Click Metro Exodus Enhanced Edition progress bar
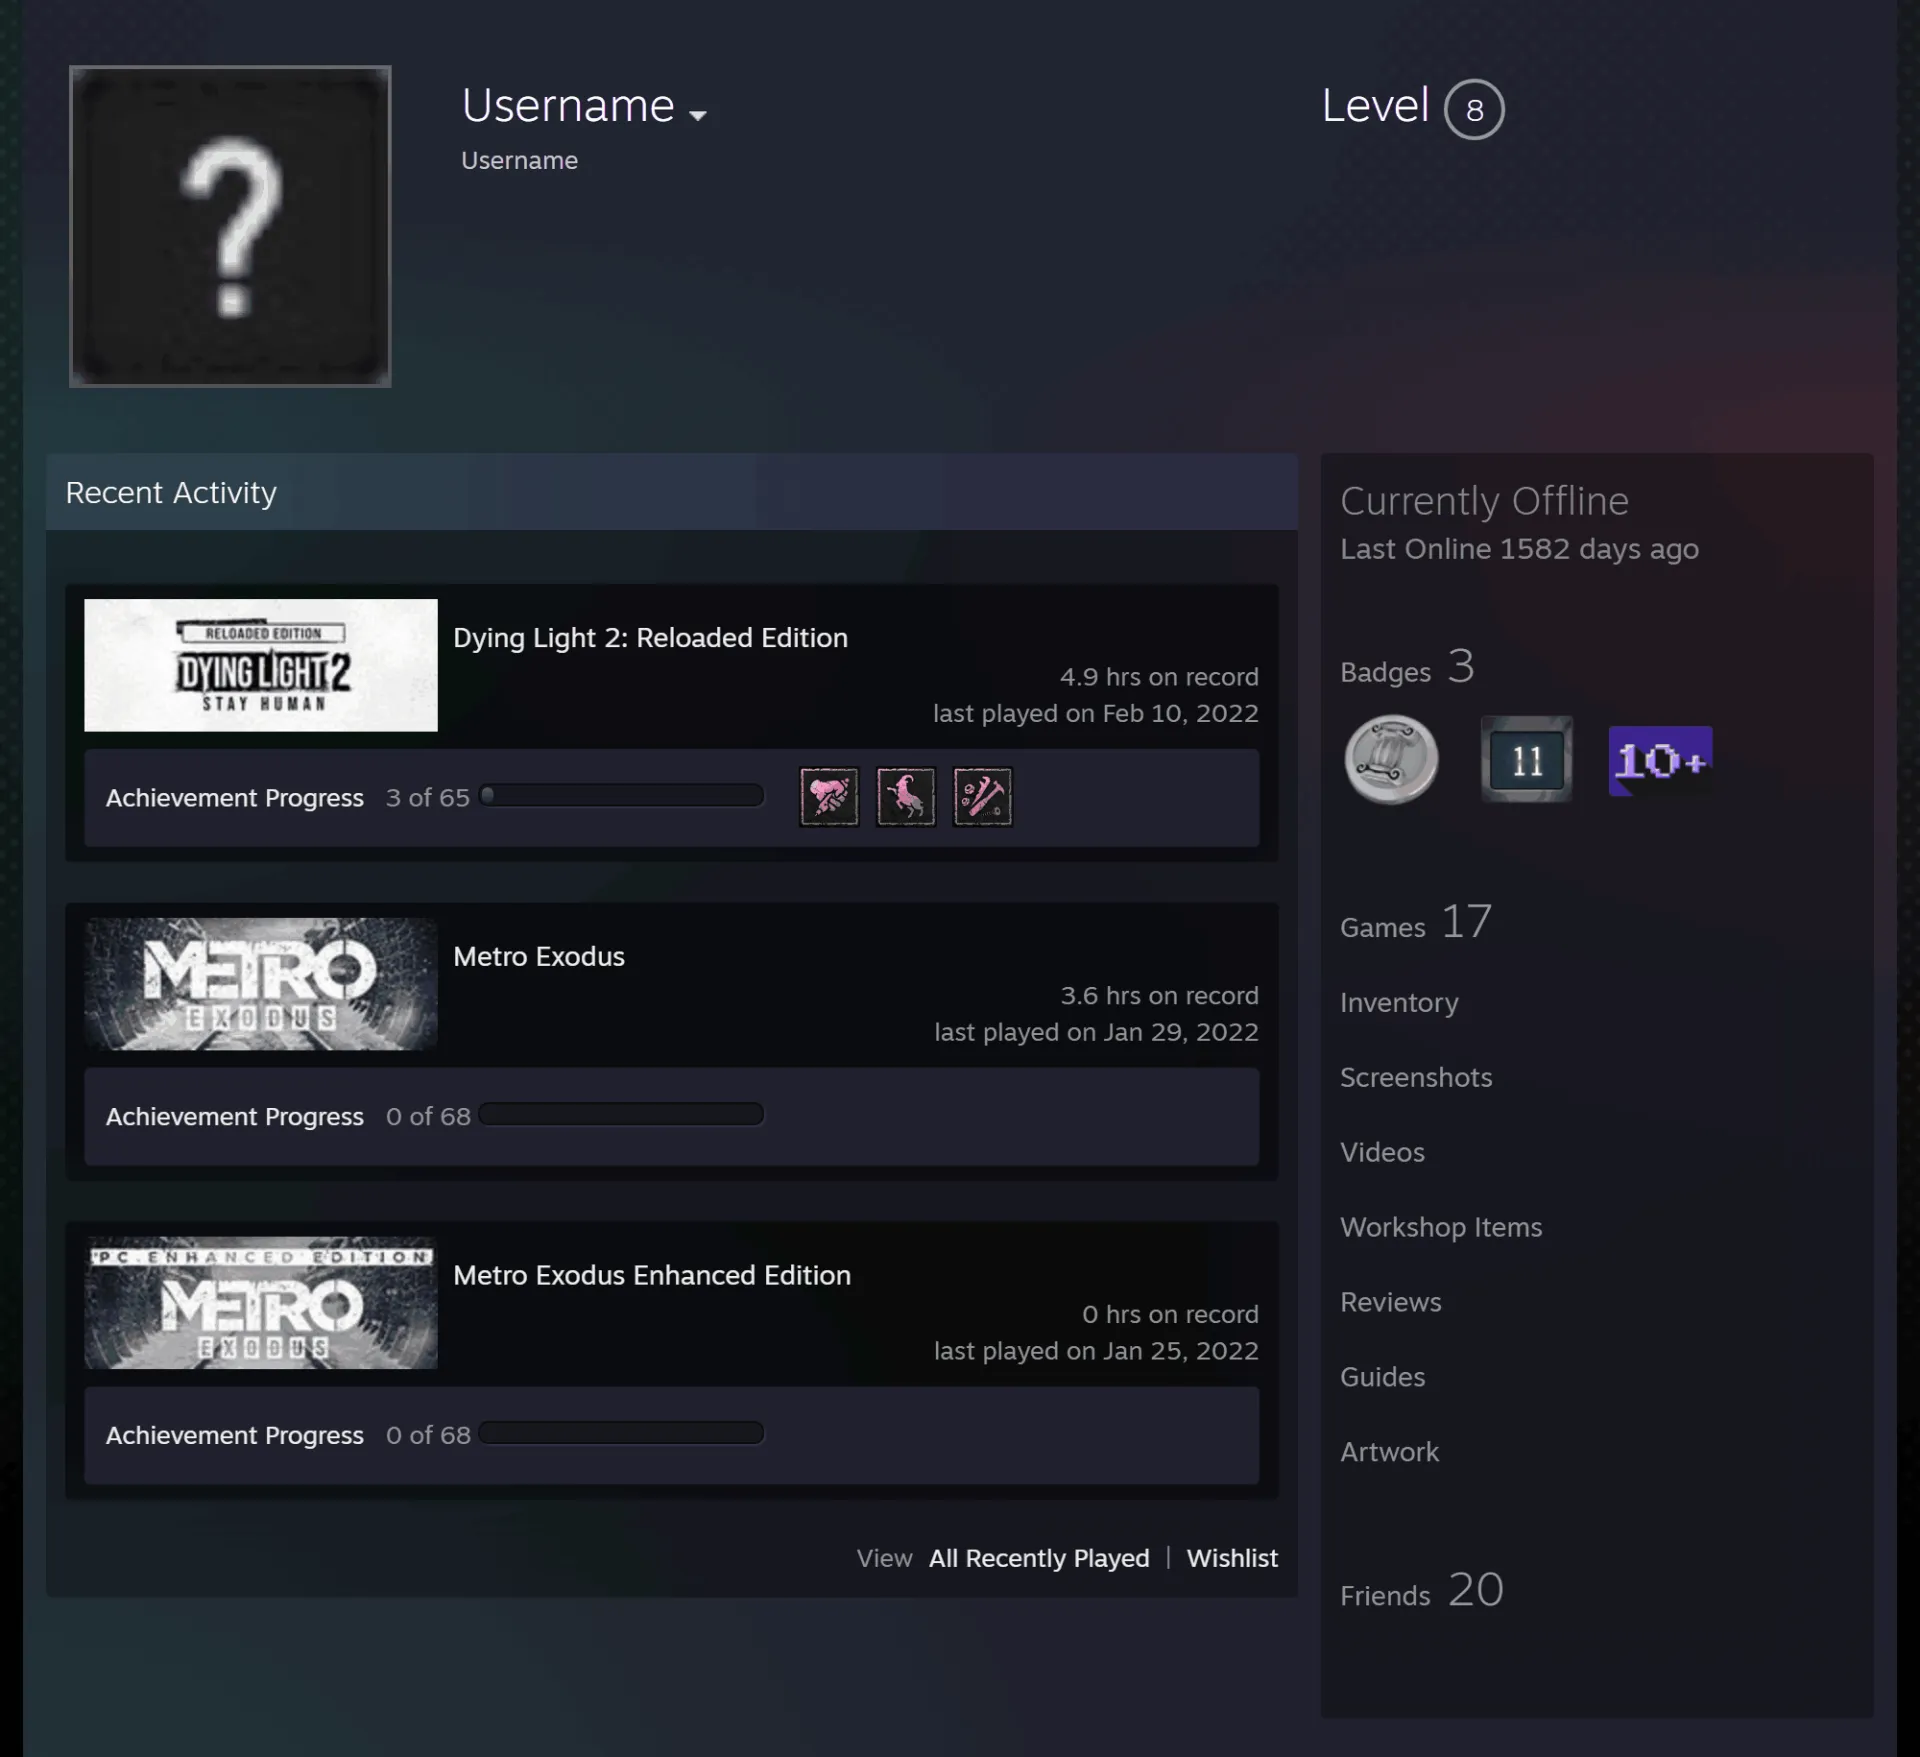 click(x=621, y=1433)
